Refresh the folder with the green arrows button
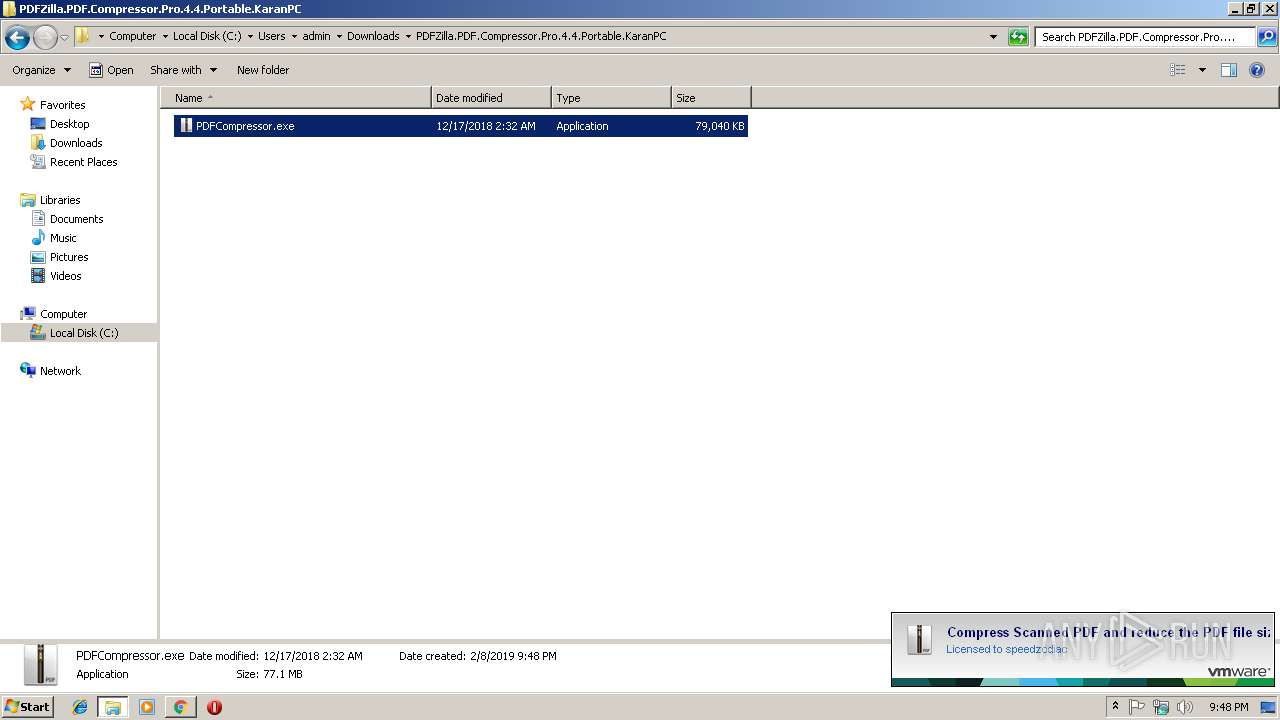 coord(1018,37)
